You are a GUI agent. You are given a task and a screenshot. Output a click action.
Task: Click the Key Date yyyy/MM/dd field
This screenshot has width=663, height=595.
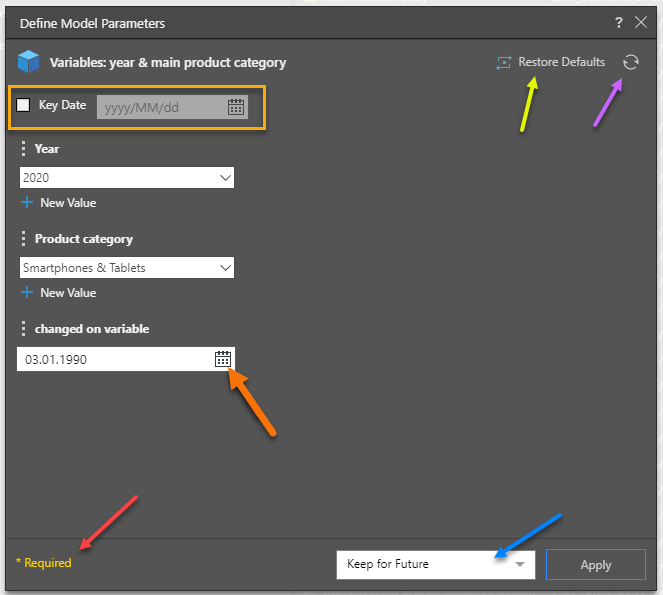[160, 107]
